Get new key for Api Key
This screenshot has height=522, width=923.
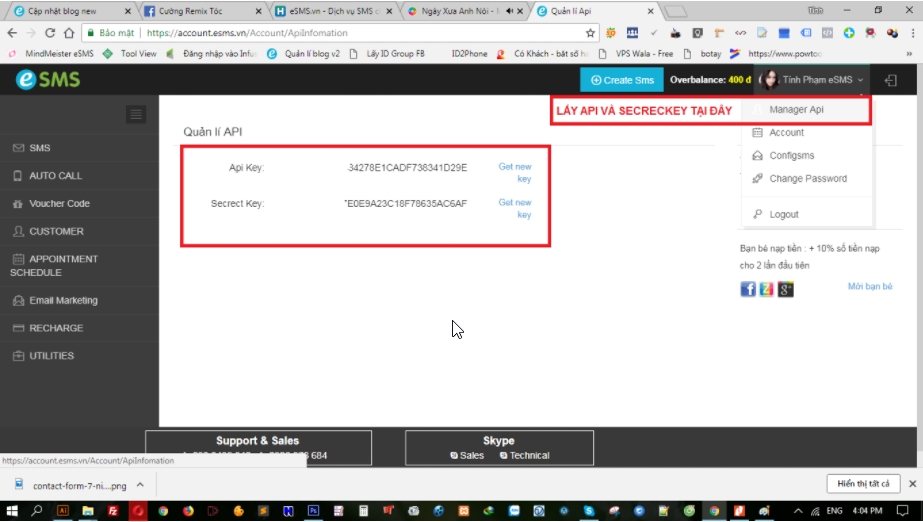pyautogui.click(x=516, y=173)
